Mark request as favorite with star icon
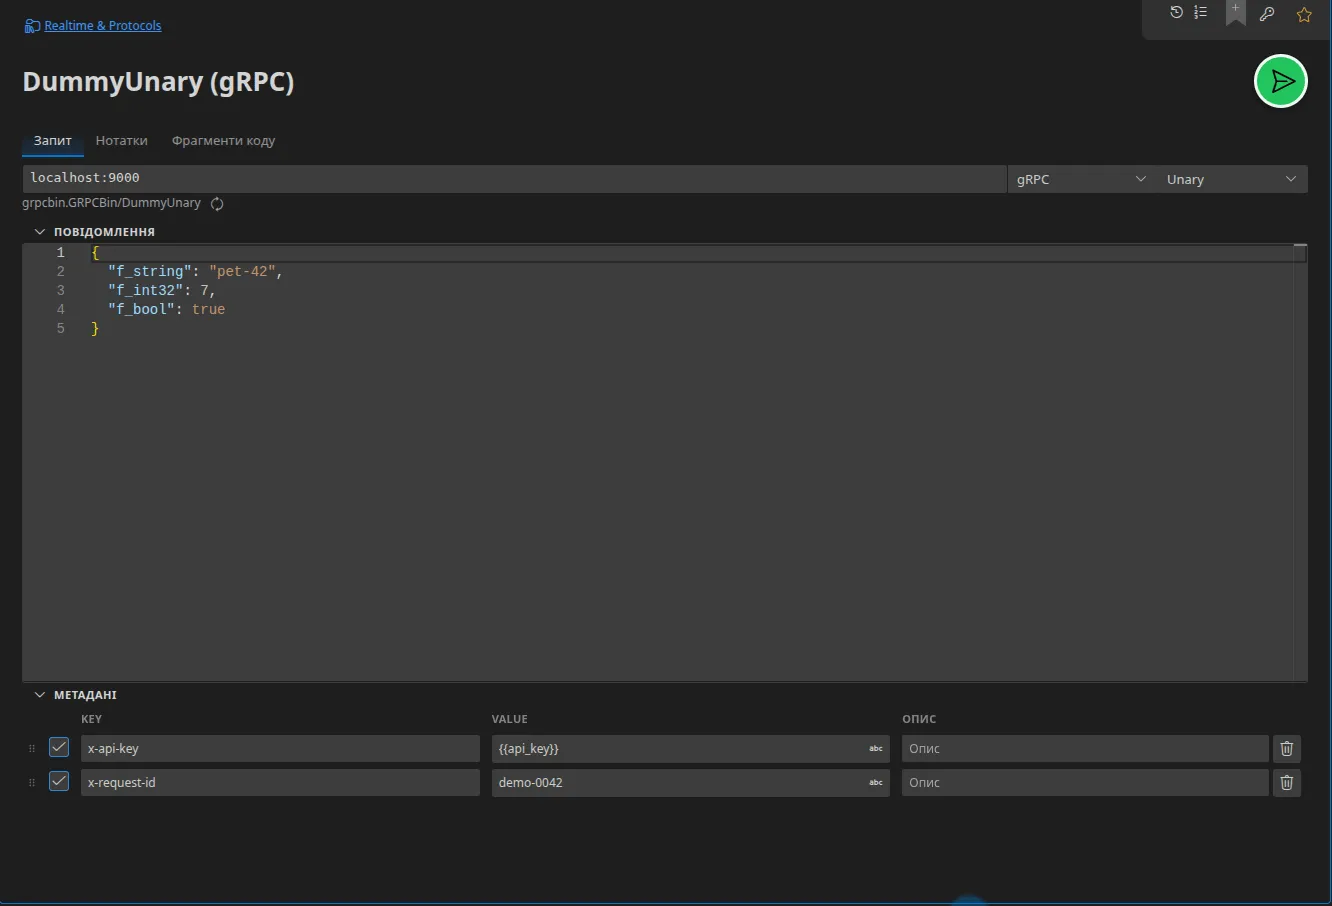Viewport: 1332px width, 906px height. (x=1304, y=14)
